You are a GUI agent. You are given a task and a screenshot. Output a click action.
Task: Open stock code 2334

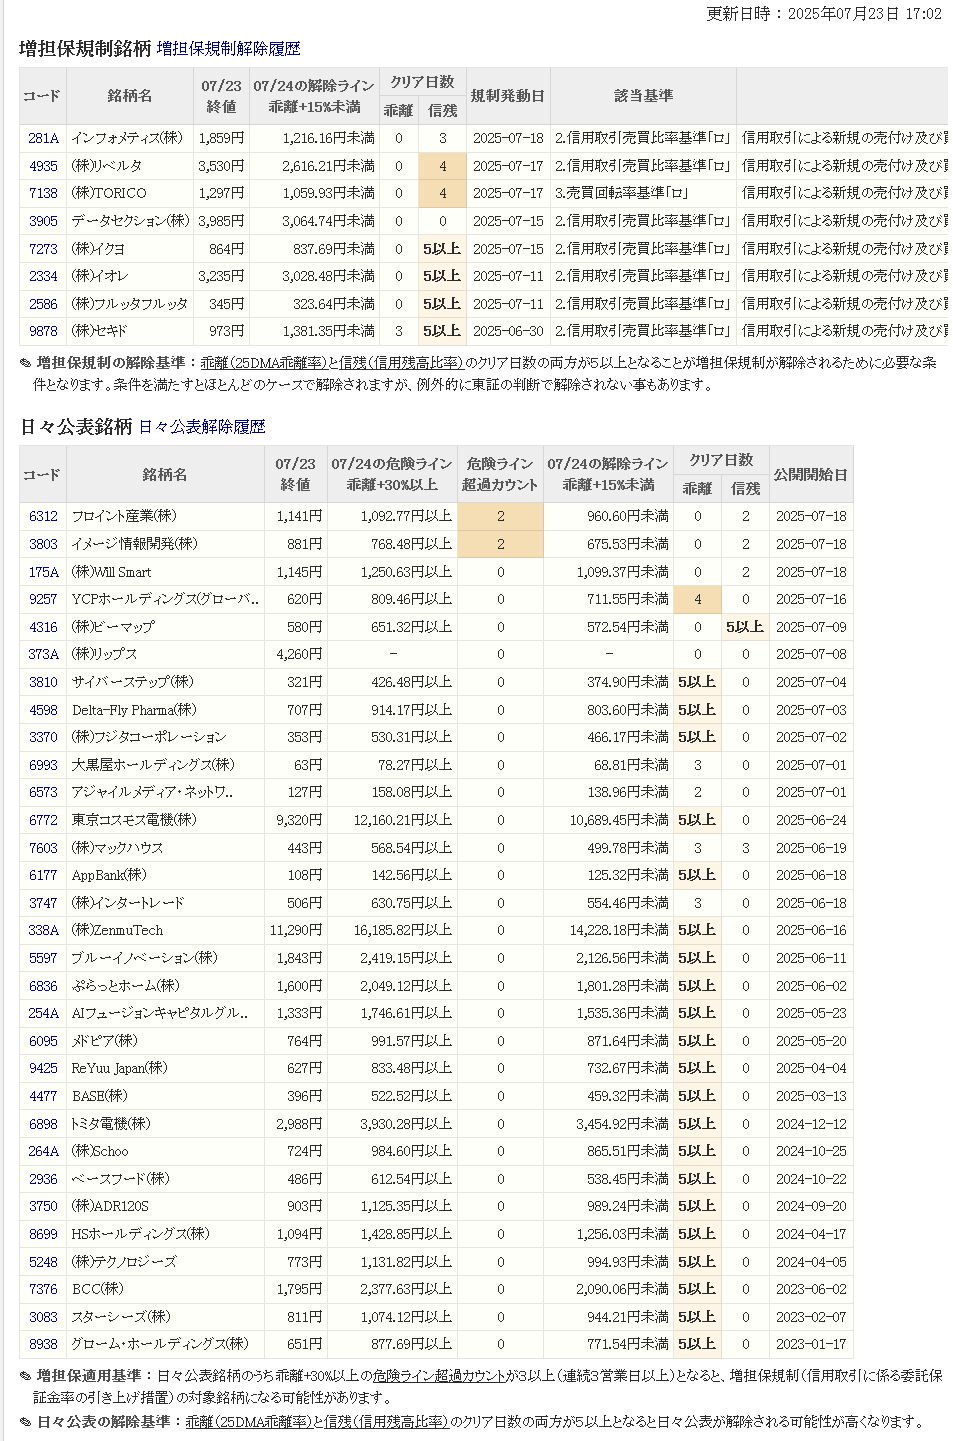click(43, 276)
